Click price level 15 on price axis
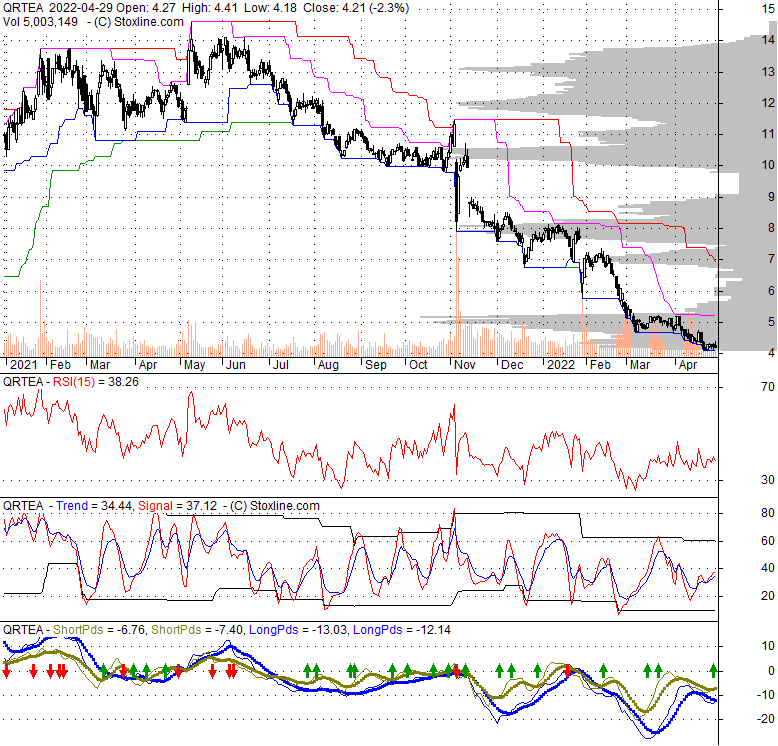Image resolution: width=778 pixels, height=746 pixels. click(768, 8)
